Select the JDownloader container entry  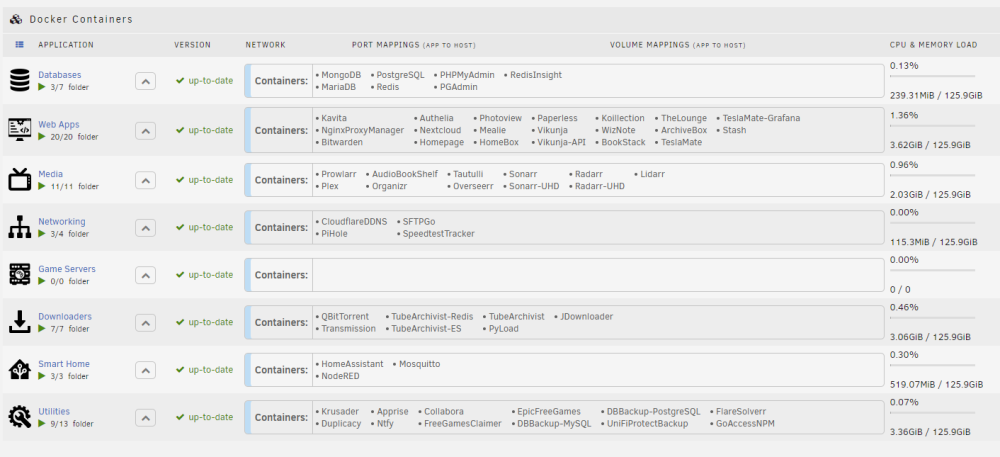pyautogui.click(x=587, y=316)
